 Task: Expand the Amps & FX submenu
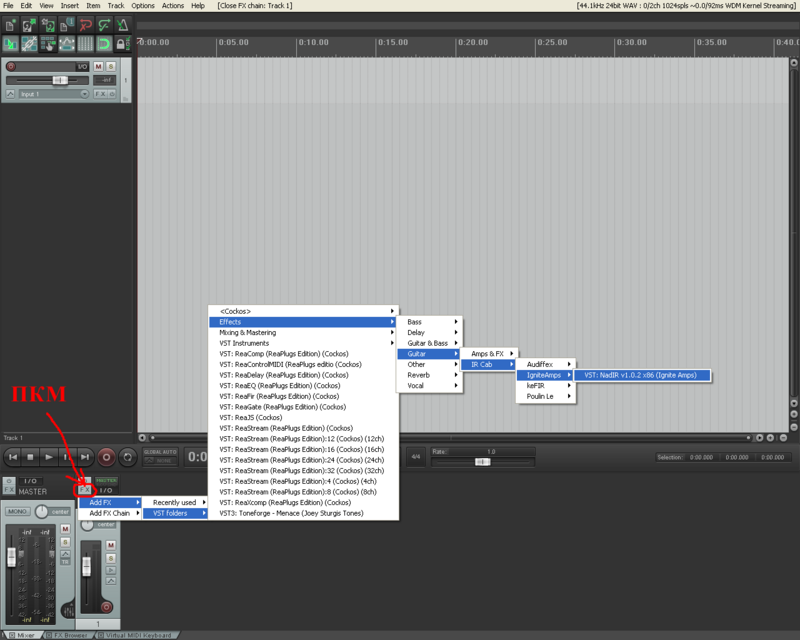click(490, 353)
